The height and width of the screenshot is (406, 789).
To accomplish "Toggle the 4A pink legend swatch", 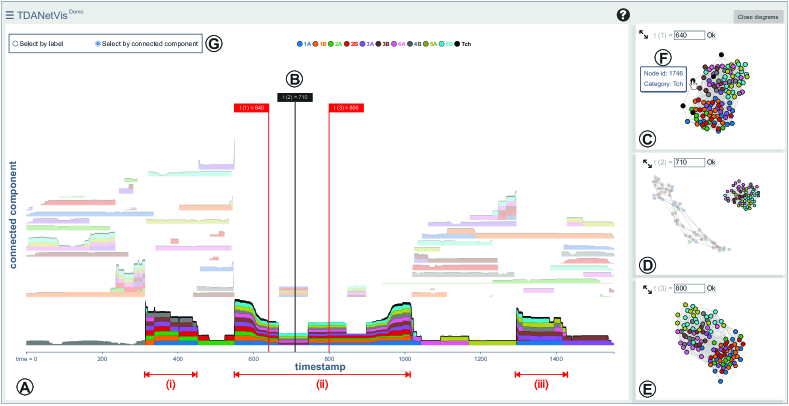I will [394, 44].
